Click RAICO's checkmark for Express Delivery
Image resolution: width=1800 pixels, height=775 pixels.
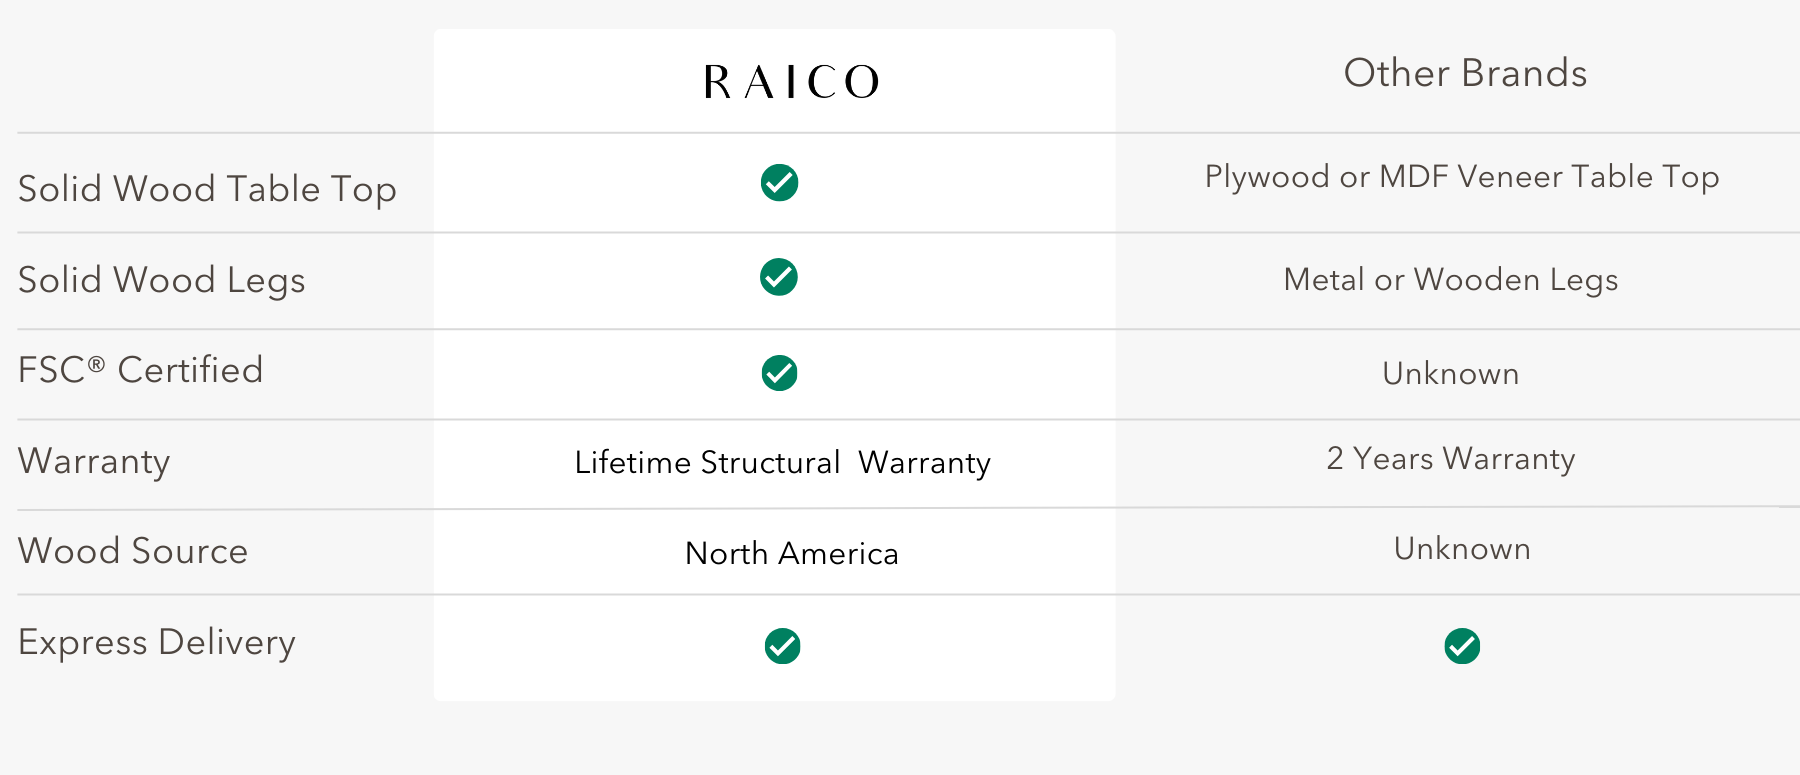[x=782, y=646]
